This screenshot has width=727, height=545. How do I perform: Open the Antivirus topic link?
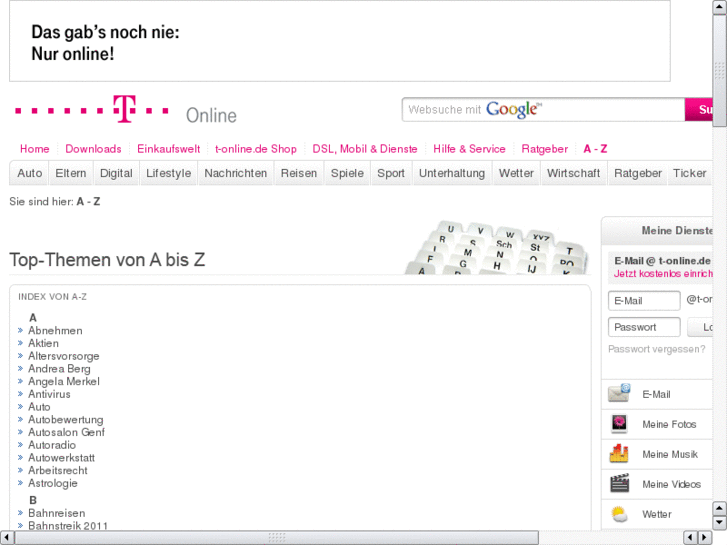(49, 394)
